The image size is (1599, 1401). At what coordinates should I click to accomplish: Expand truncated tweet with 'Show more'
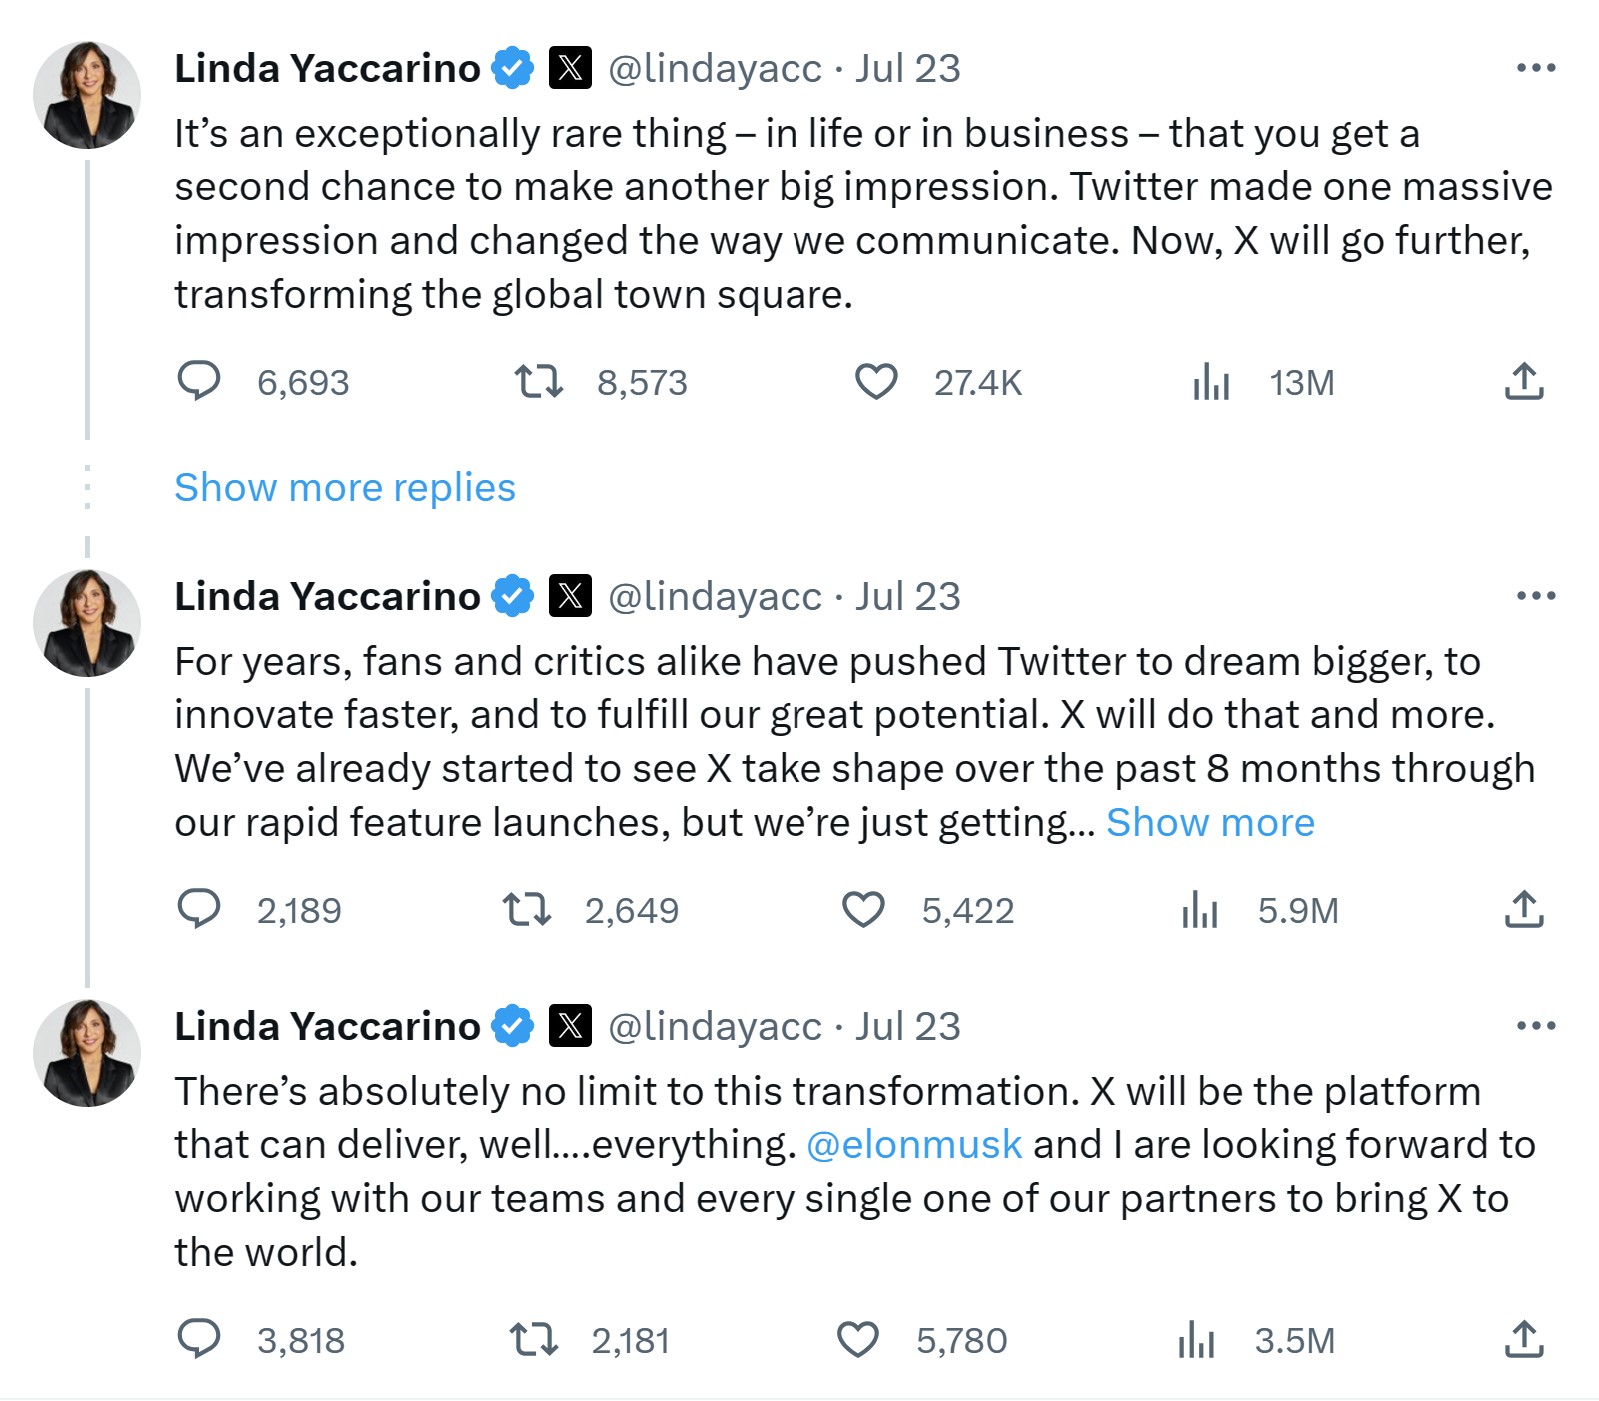pyautogui.click(x=1210, y=823)
